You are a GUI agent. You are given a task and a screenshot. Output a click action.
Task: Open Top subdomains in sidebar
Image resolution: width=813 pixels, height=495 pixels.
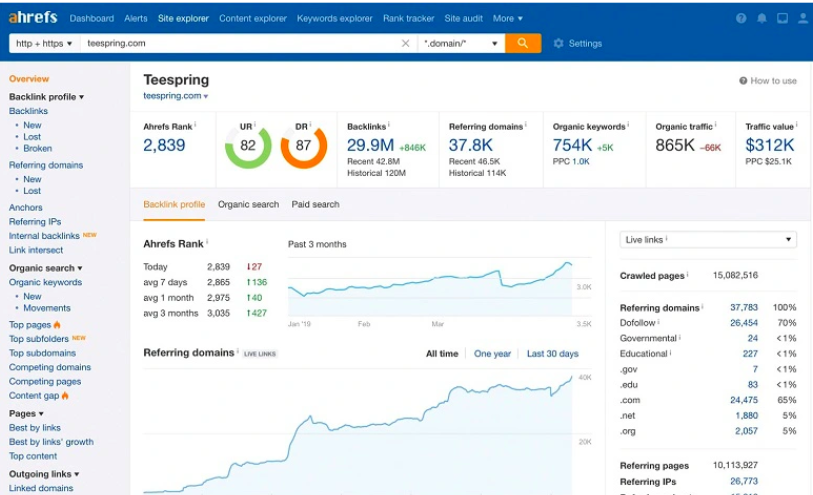(x=43, y=353)
